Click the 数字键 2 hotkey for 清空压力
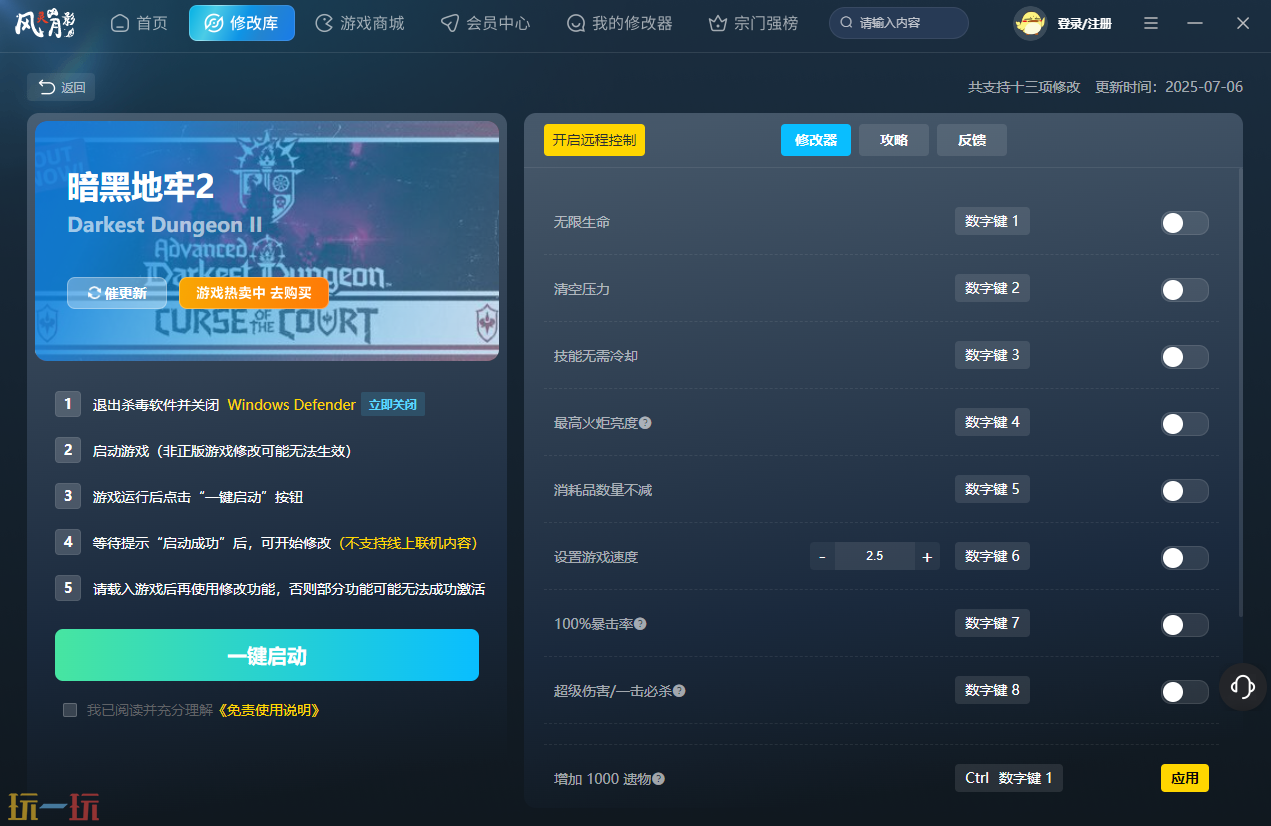This screenshot has width=1271, height=826. point(992,288)
